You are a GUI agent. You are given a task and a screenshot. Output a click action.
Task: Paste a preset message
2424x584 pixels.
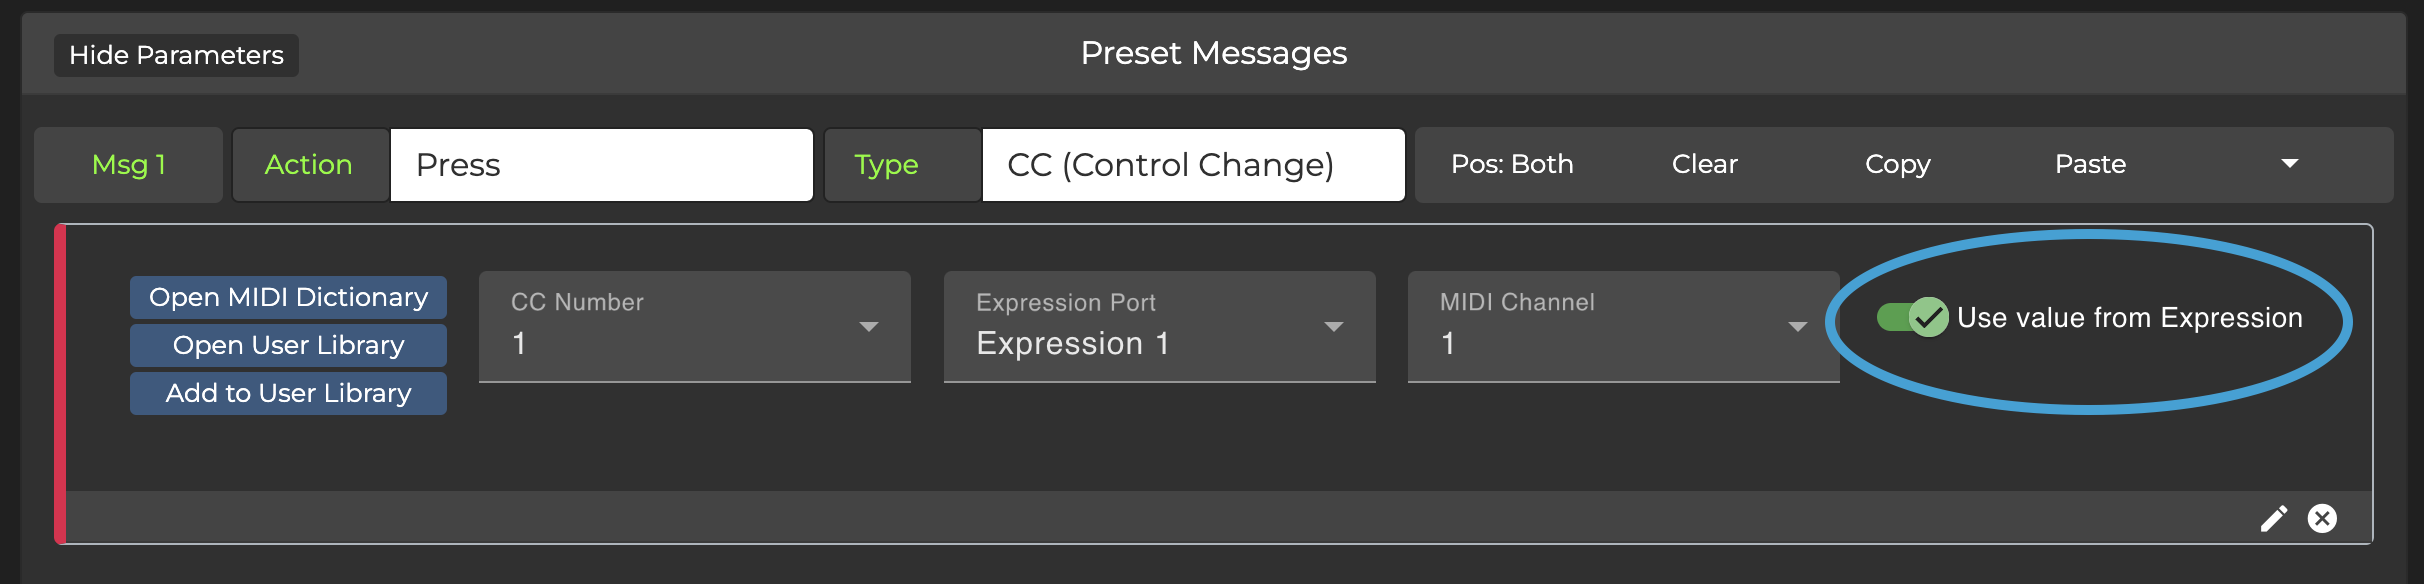click(2090, 164)
